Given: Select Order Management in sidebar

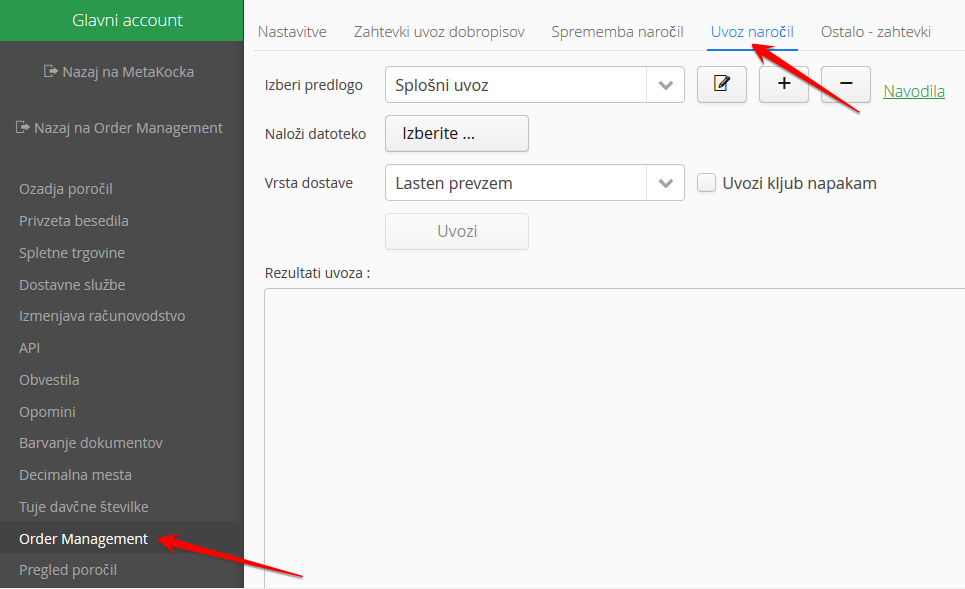Looking at the screenshot, I should pyautogui.click(x=84, y=539).
